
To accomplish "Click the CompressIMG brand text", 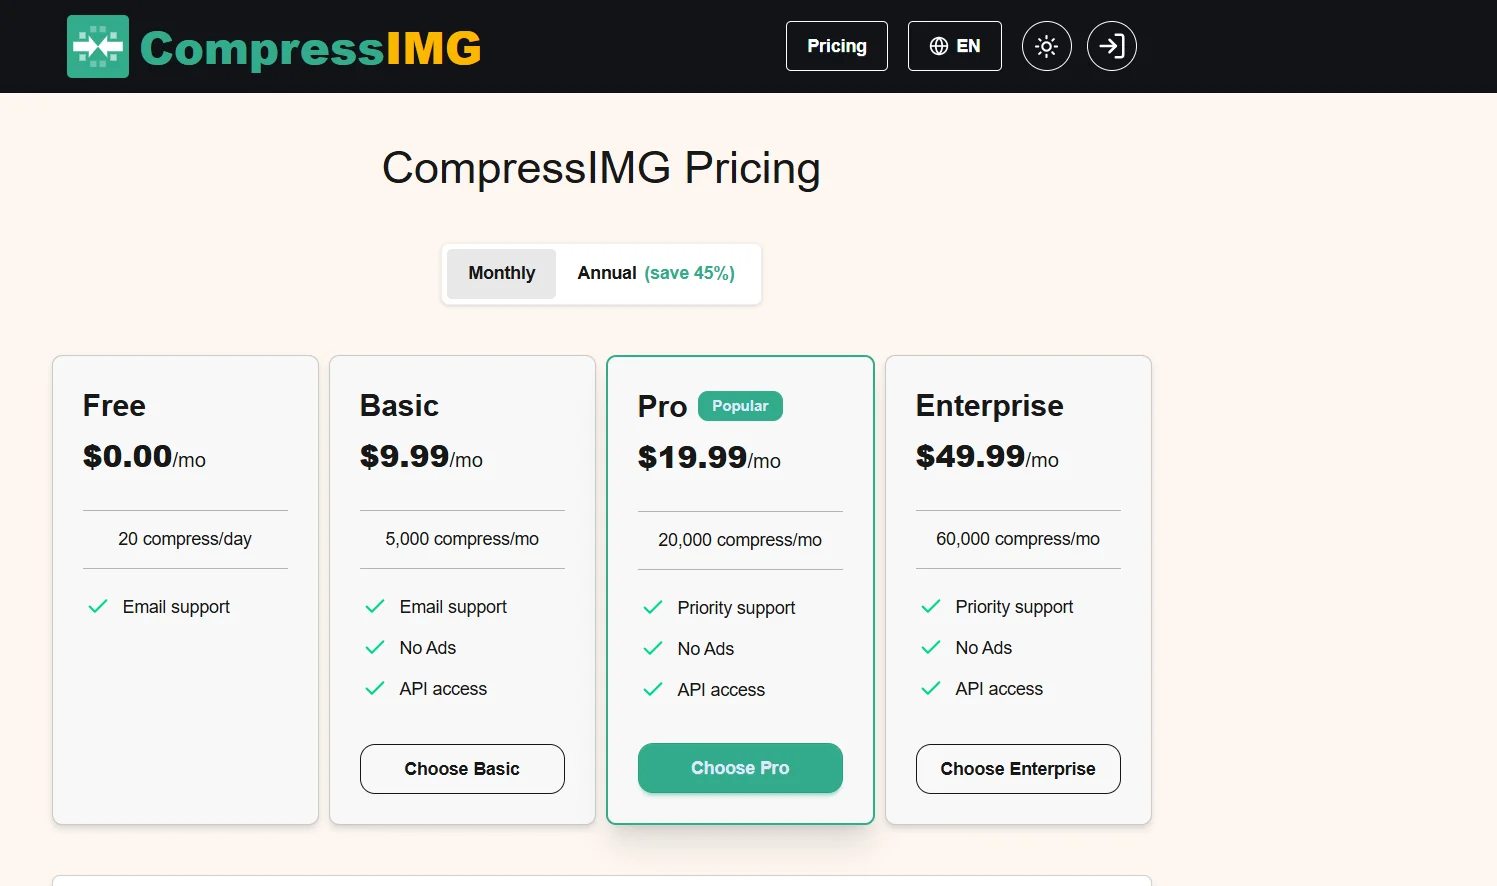I will click(310, 48).
